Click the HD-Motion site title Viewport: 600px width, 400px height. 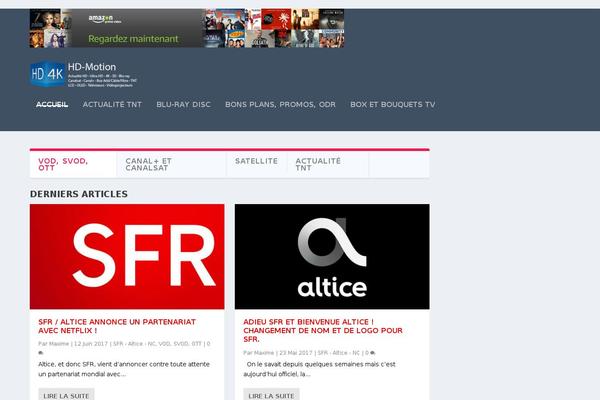coord(92,67)
